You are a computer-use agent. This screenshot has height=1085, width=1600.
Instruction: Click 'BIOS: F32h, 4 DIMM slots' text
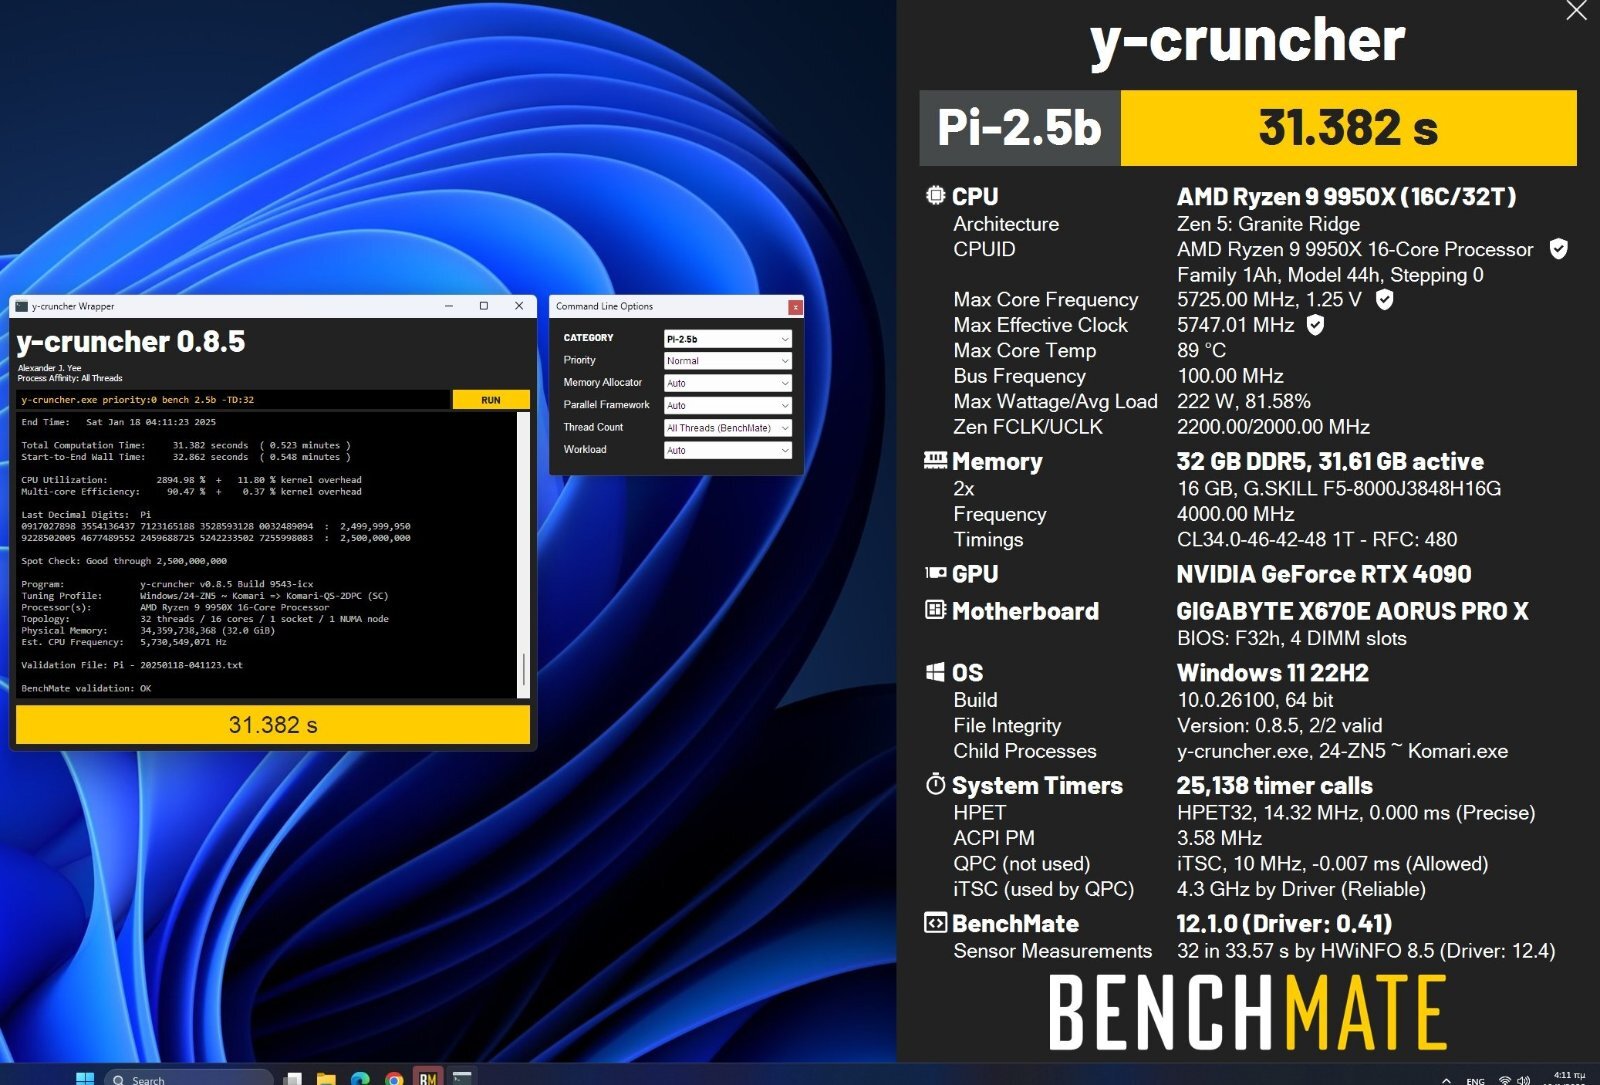coord(1291,638)
